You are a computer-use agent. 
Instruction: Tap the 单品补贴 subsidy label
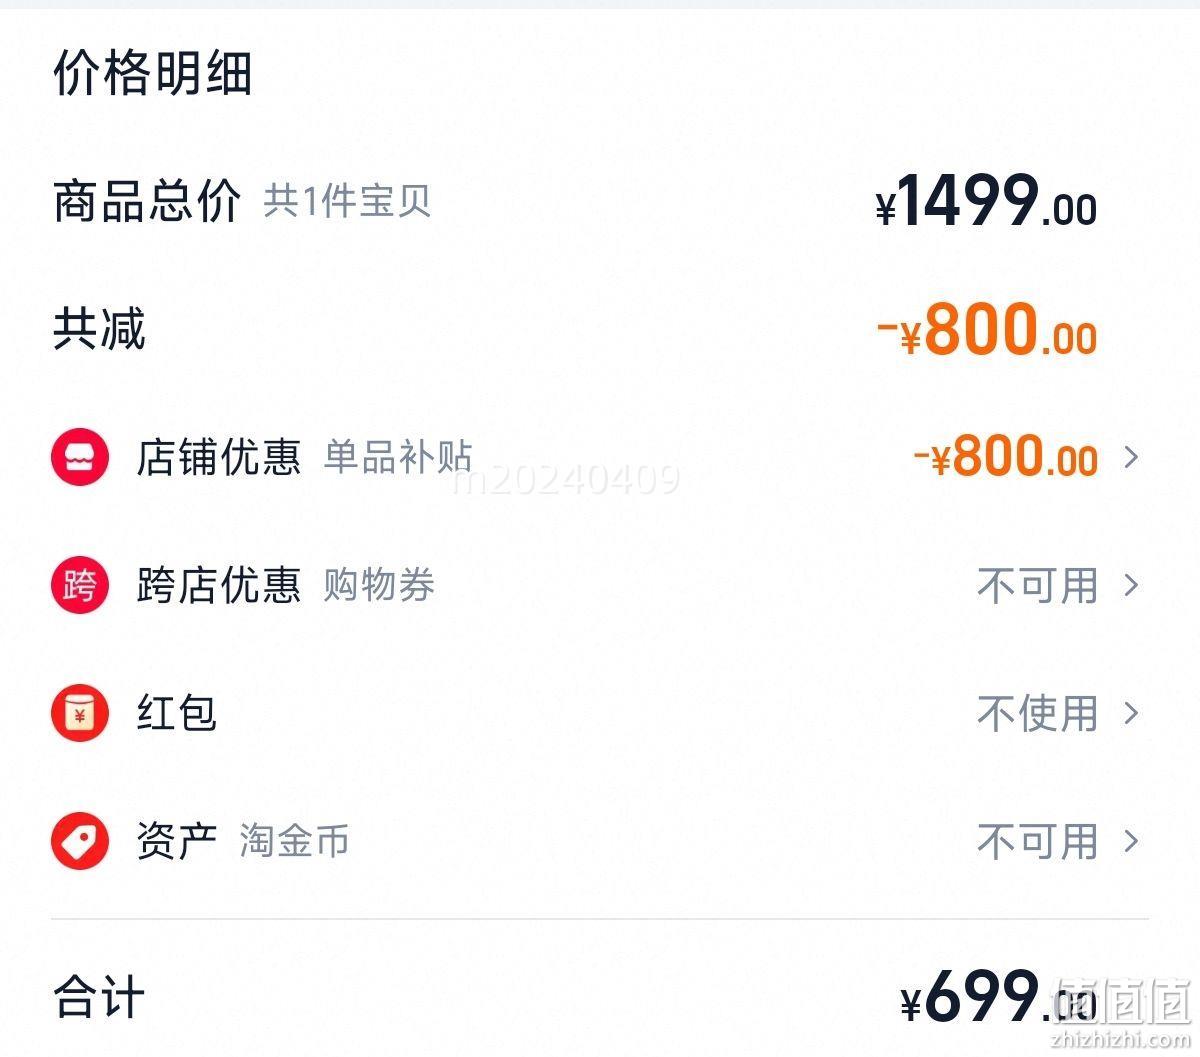point(398,457)
